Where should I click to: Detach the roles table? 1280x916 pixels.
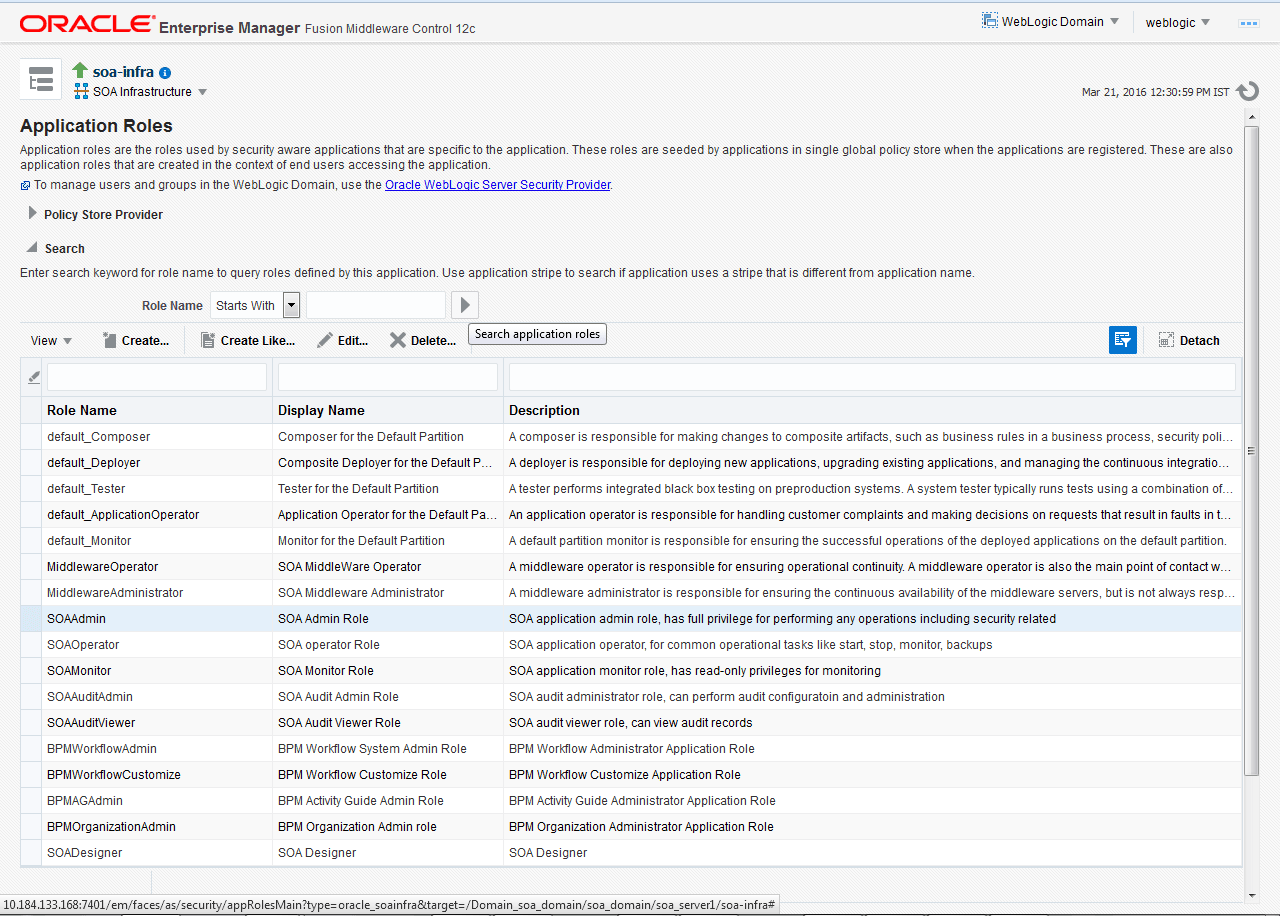point(1189,341)
